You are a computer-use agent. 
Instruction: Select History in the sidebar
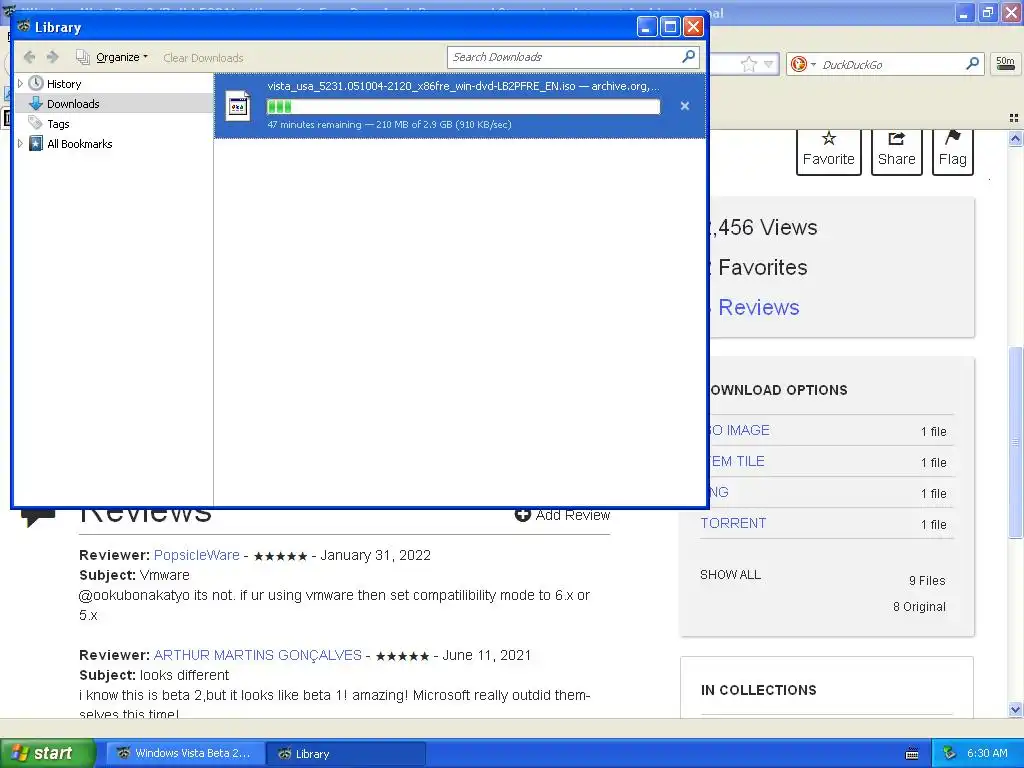(64, 84)
